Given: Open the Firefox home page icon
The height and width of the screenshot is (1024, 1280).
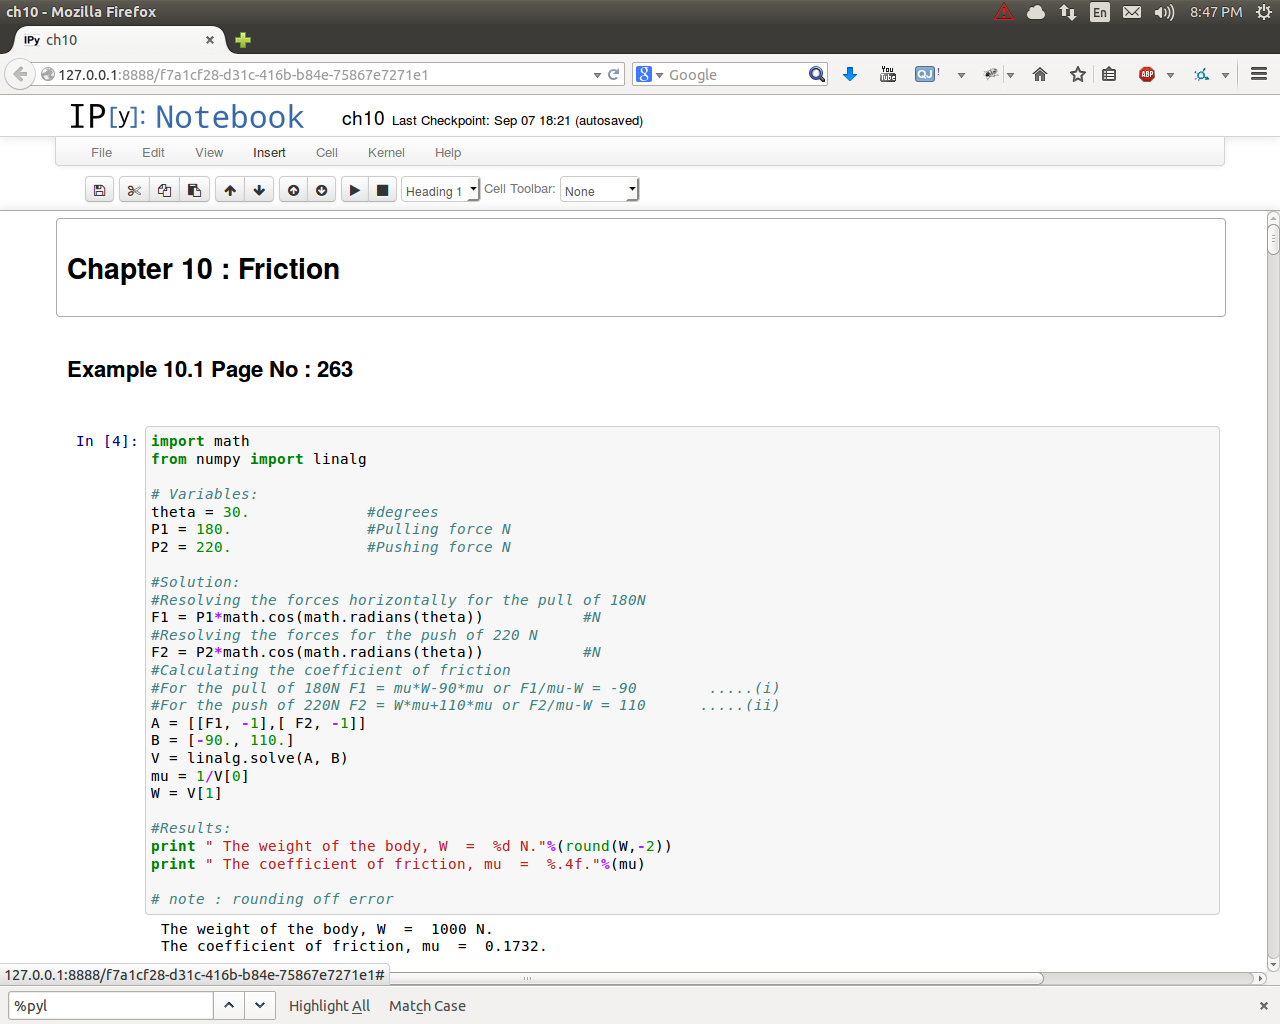Looking at the screenshot, I should click(1040, 74).
